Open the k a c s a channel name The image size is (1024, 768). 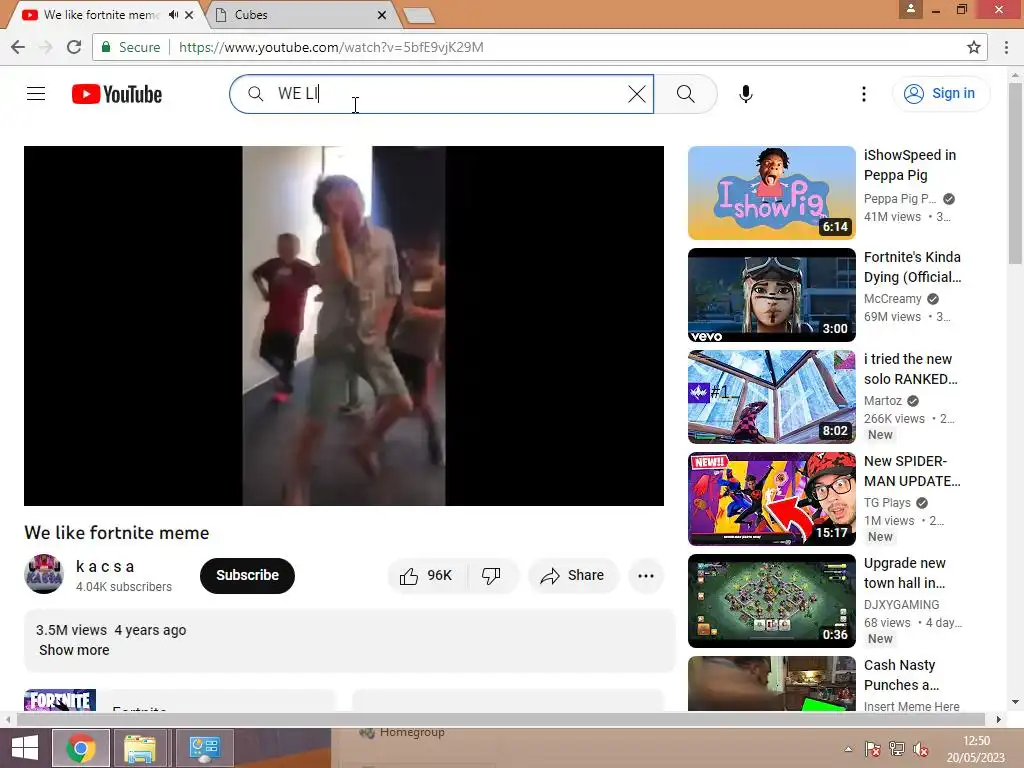coord(105,566)
